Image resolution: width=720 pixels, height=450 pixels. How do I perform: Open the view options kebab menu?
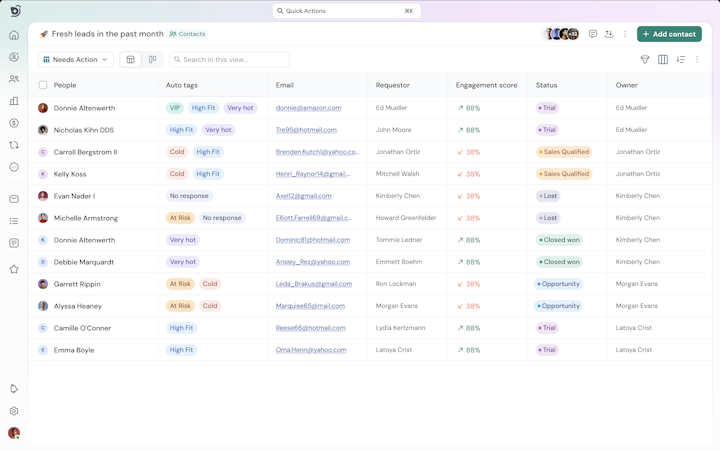point(697,60)
